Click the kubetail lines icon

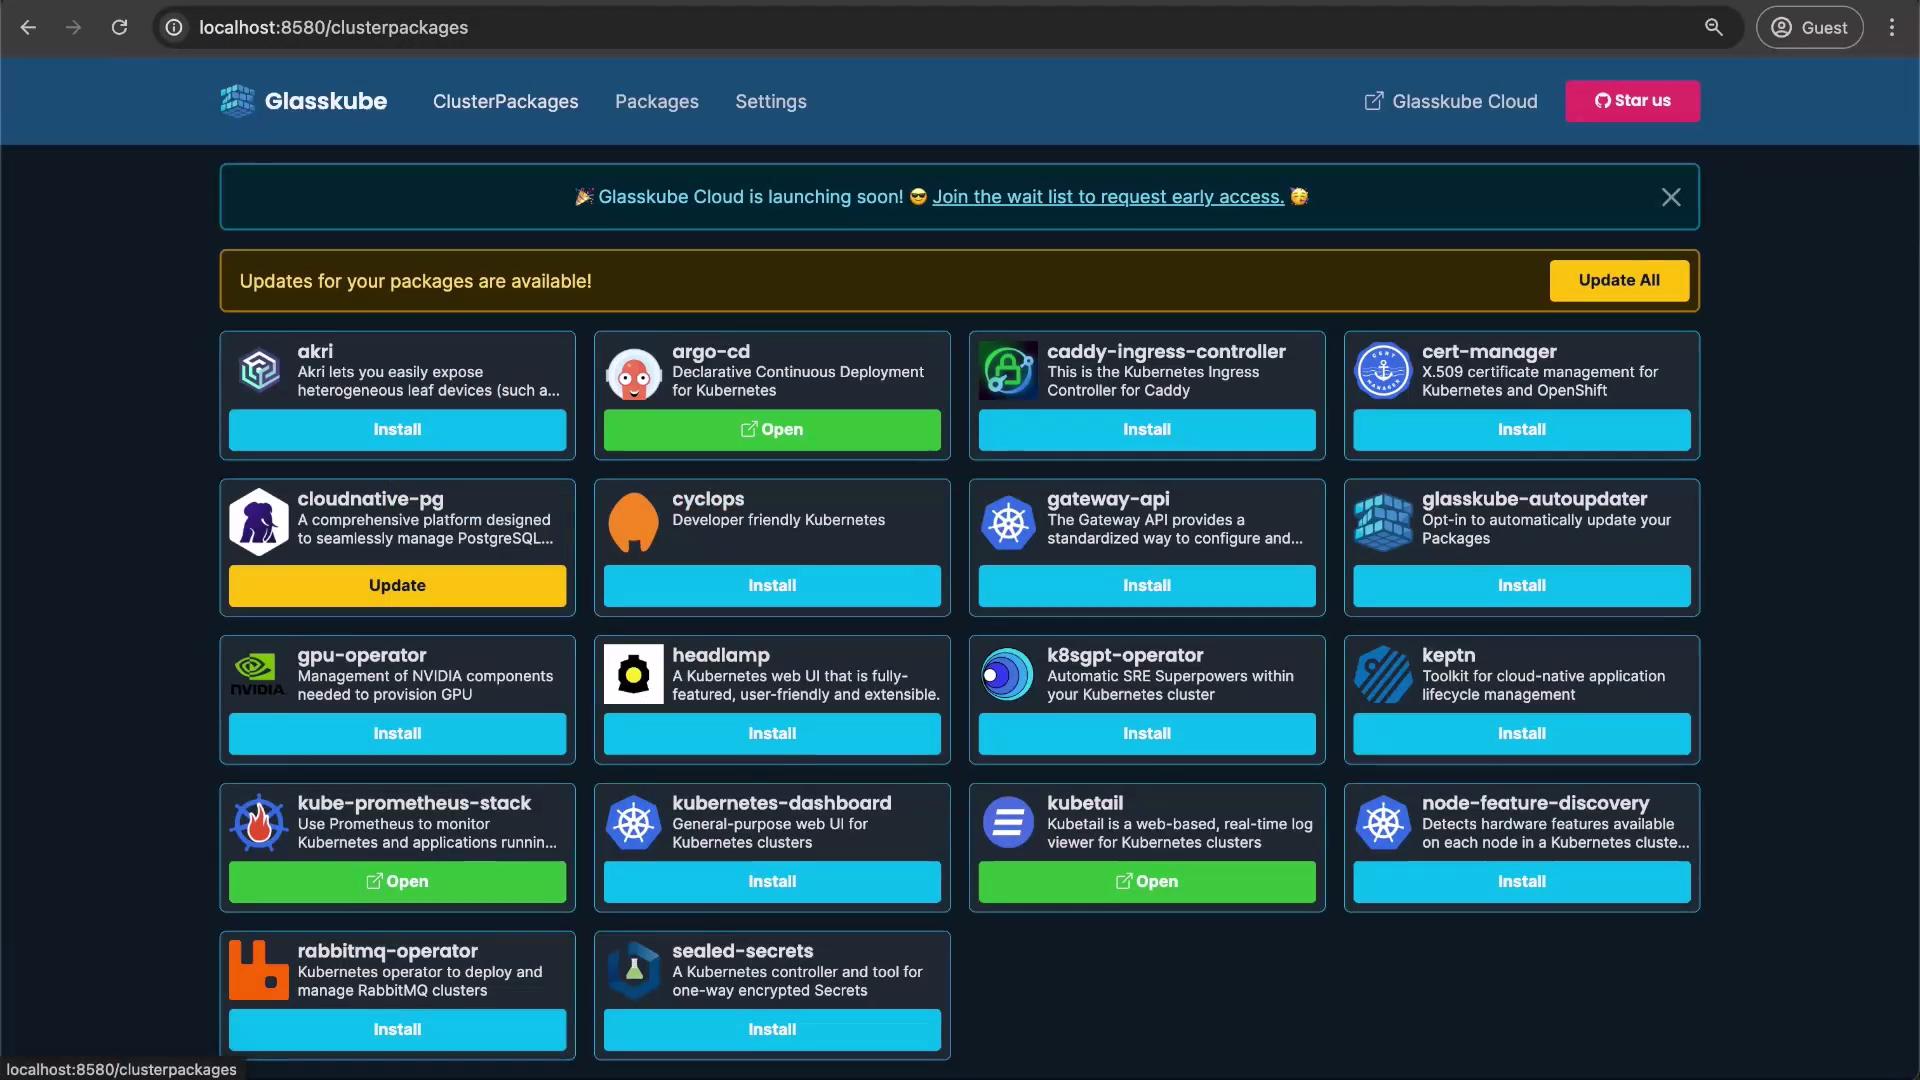coord(1008,822)
